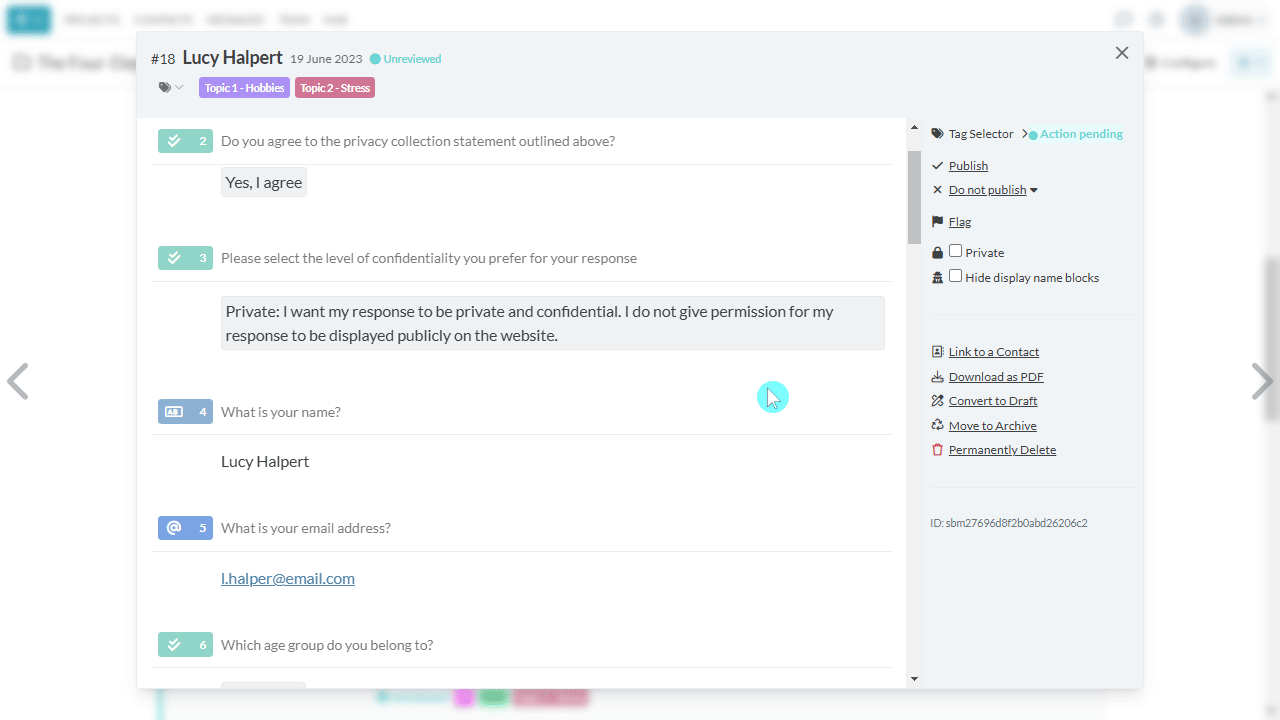Click the tag icon beside Tag Selector
1280x720 pixels.
coord(937,134)
